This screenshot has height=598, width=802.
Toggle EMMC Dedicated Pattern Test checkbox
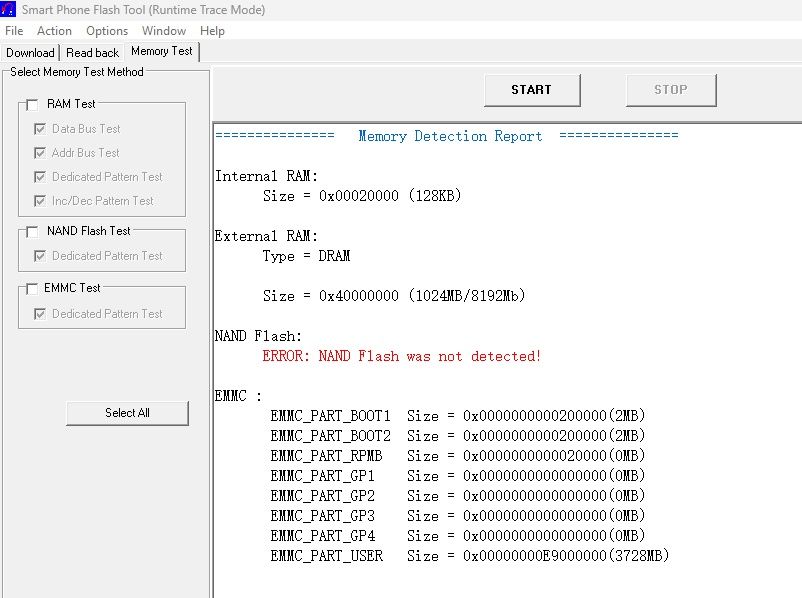coord(40,314)
